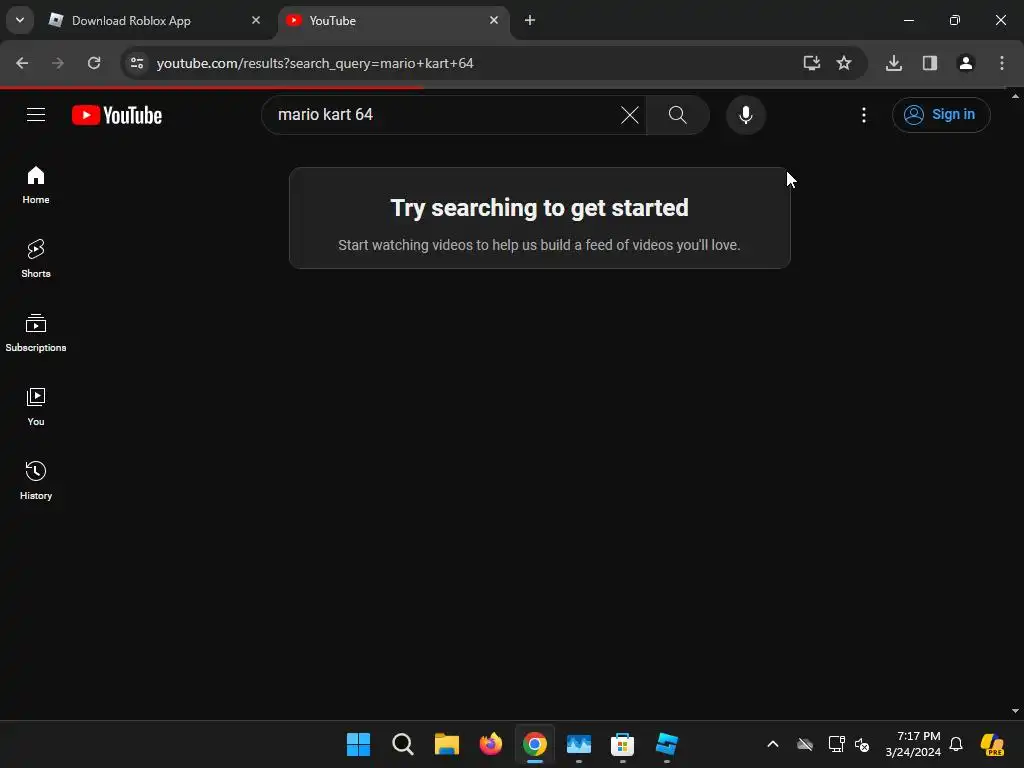The image size is (1024, 768).
Task: Clear the search box with the X
Action: (630, 115)
